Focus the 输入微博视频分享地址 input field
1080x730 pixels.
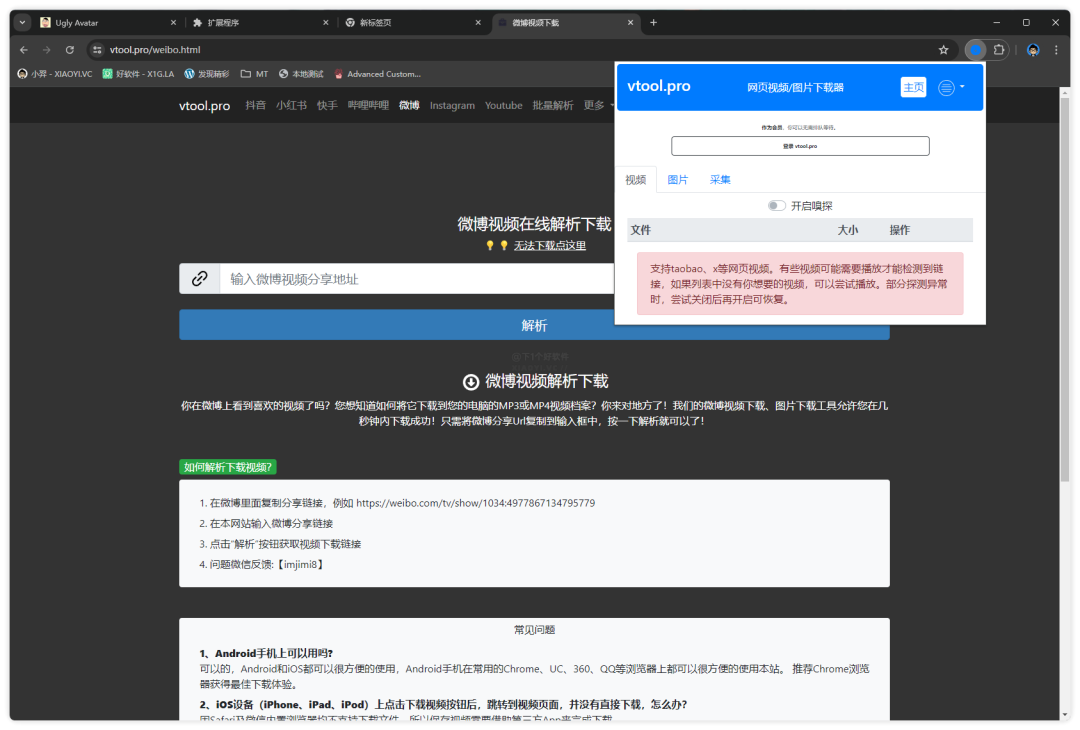(417, 278)
